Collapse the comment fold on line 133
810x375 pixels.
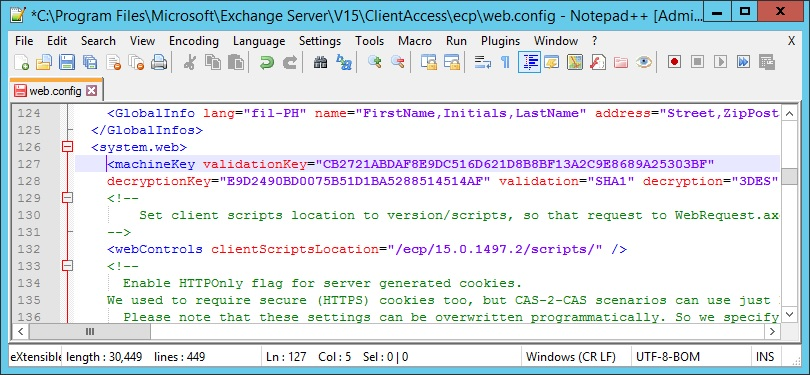coord(67,266)
